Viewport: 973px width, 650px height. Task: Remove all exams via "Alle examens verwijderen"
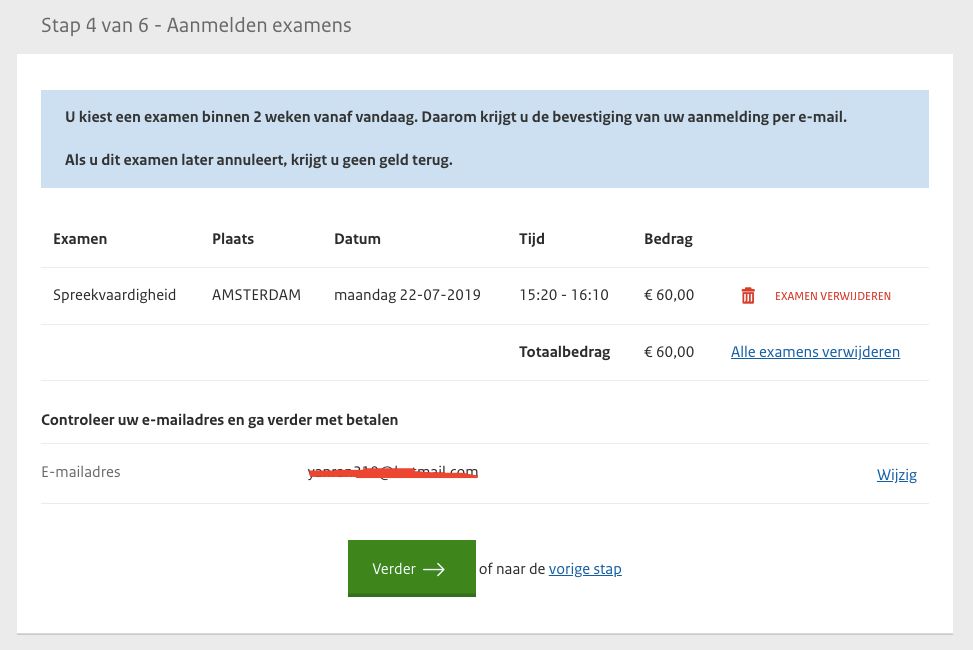click(x=815, y=352)
